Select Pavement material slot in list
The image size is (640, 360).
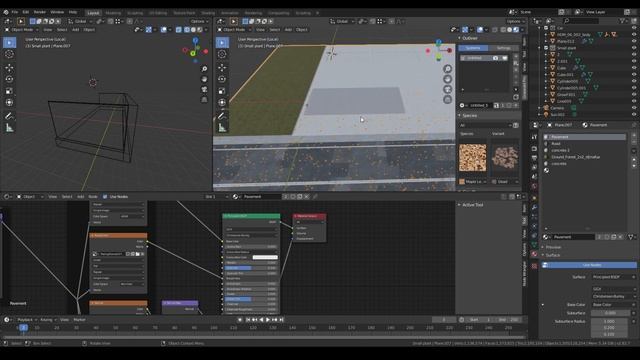click(x=585, y=137)
